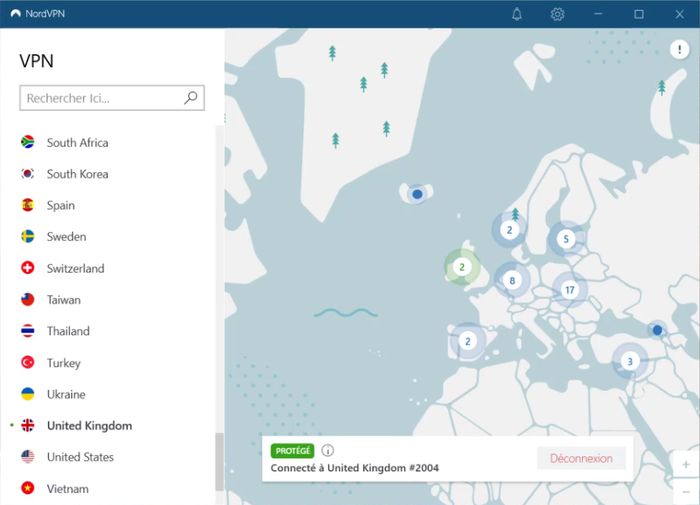Minimize the NordVPN window
700x505 pixels.
tap(598, 14)
